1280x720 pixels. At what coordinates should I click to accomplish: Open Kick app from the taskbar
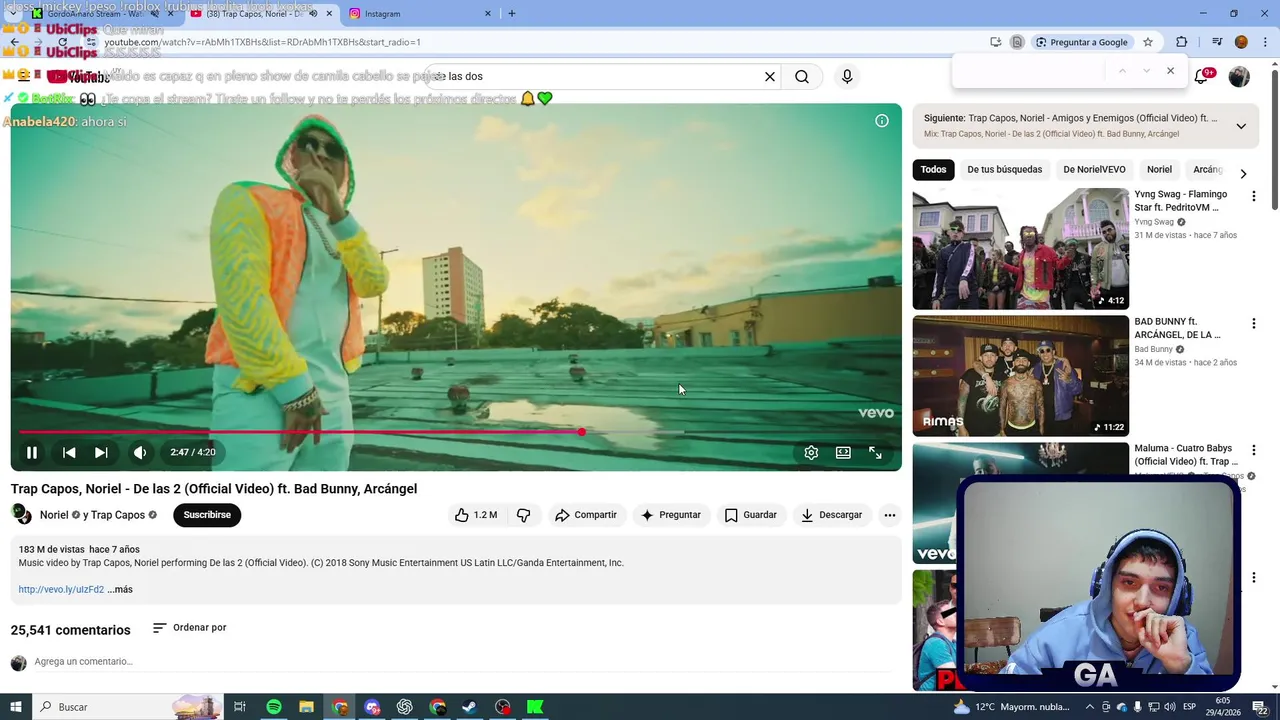click(x=535, y=707)
